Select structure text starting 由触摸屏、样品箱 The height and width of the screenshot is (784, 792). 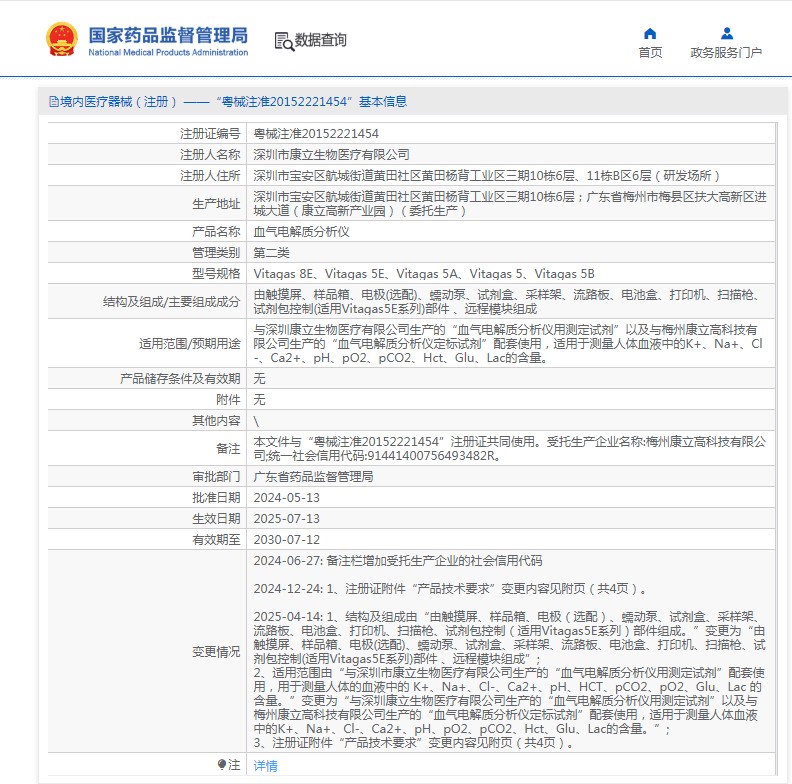pos(507,302)
